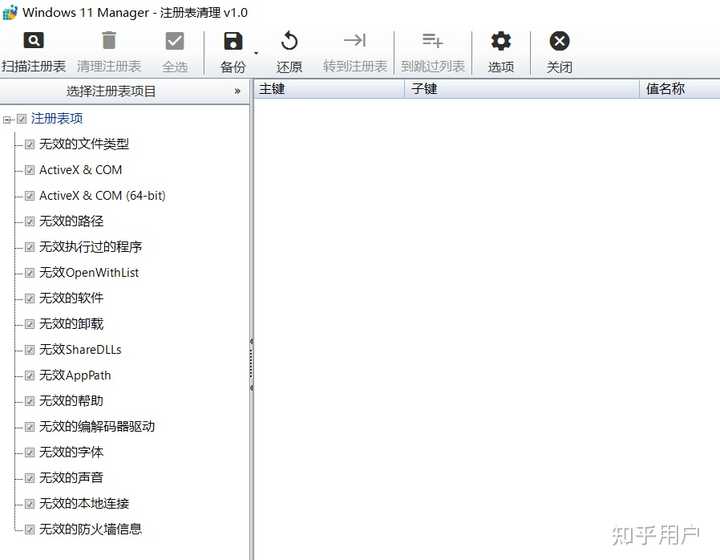Click the Restore (还原) circular arrow icon
This screenshot has height=560, width=720.
click(x=289, y=41)
